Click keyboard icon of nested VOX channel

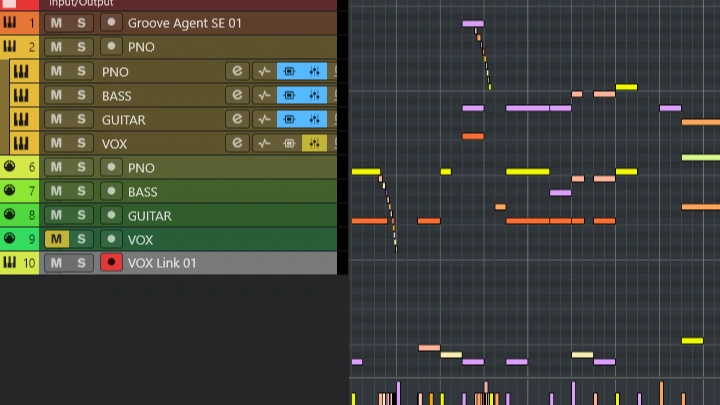21,143
